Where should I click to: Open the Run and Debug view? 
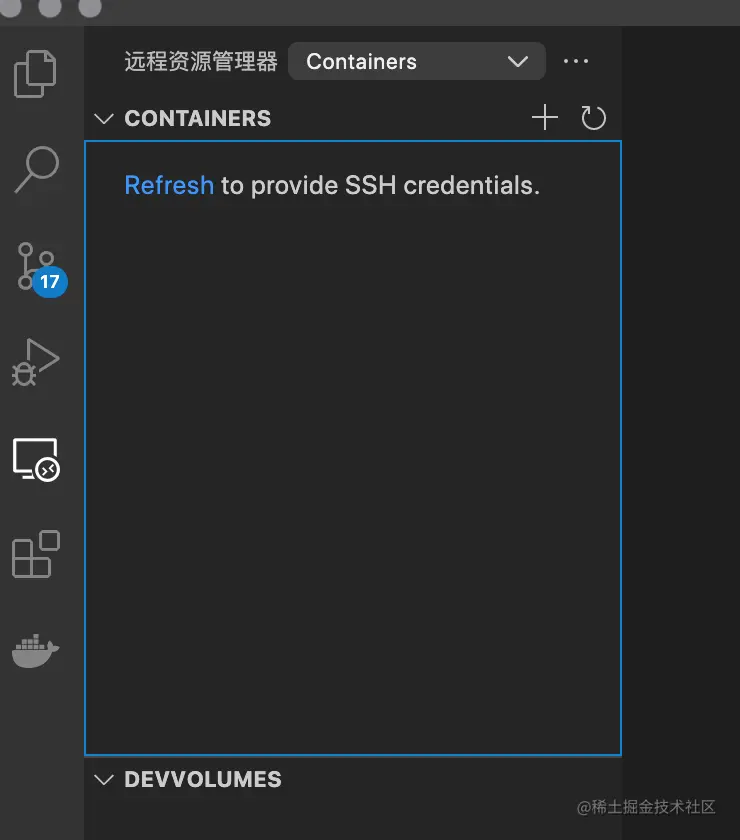[36, 361]
